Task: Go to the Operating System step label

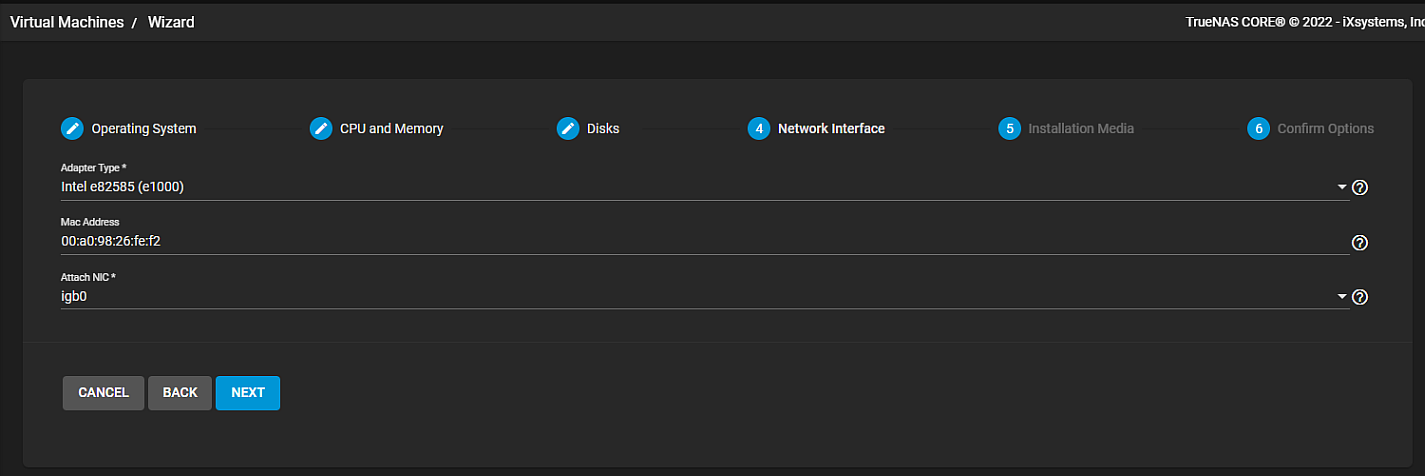Action: click(x=144, y=129)
